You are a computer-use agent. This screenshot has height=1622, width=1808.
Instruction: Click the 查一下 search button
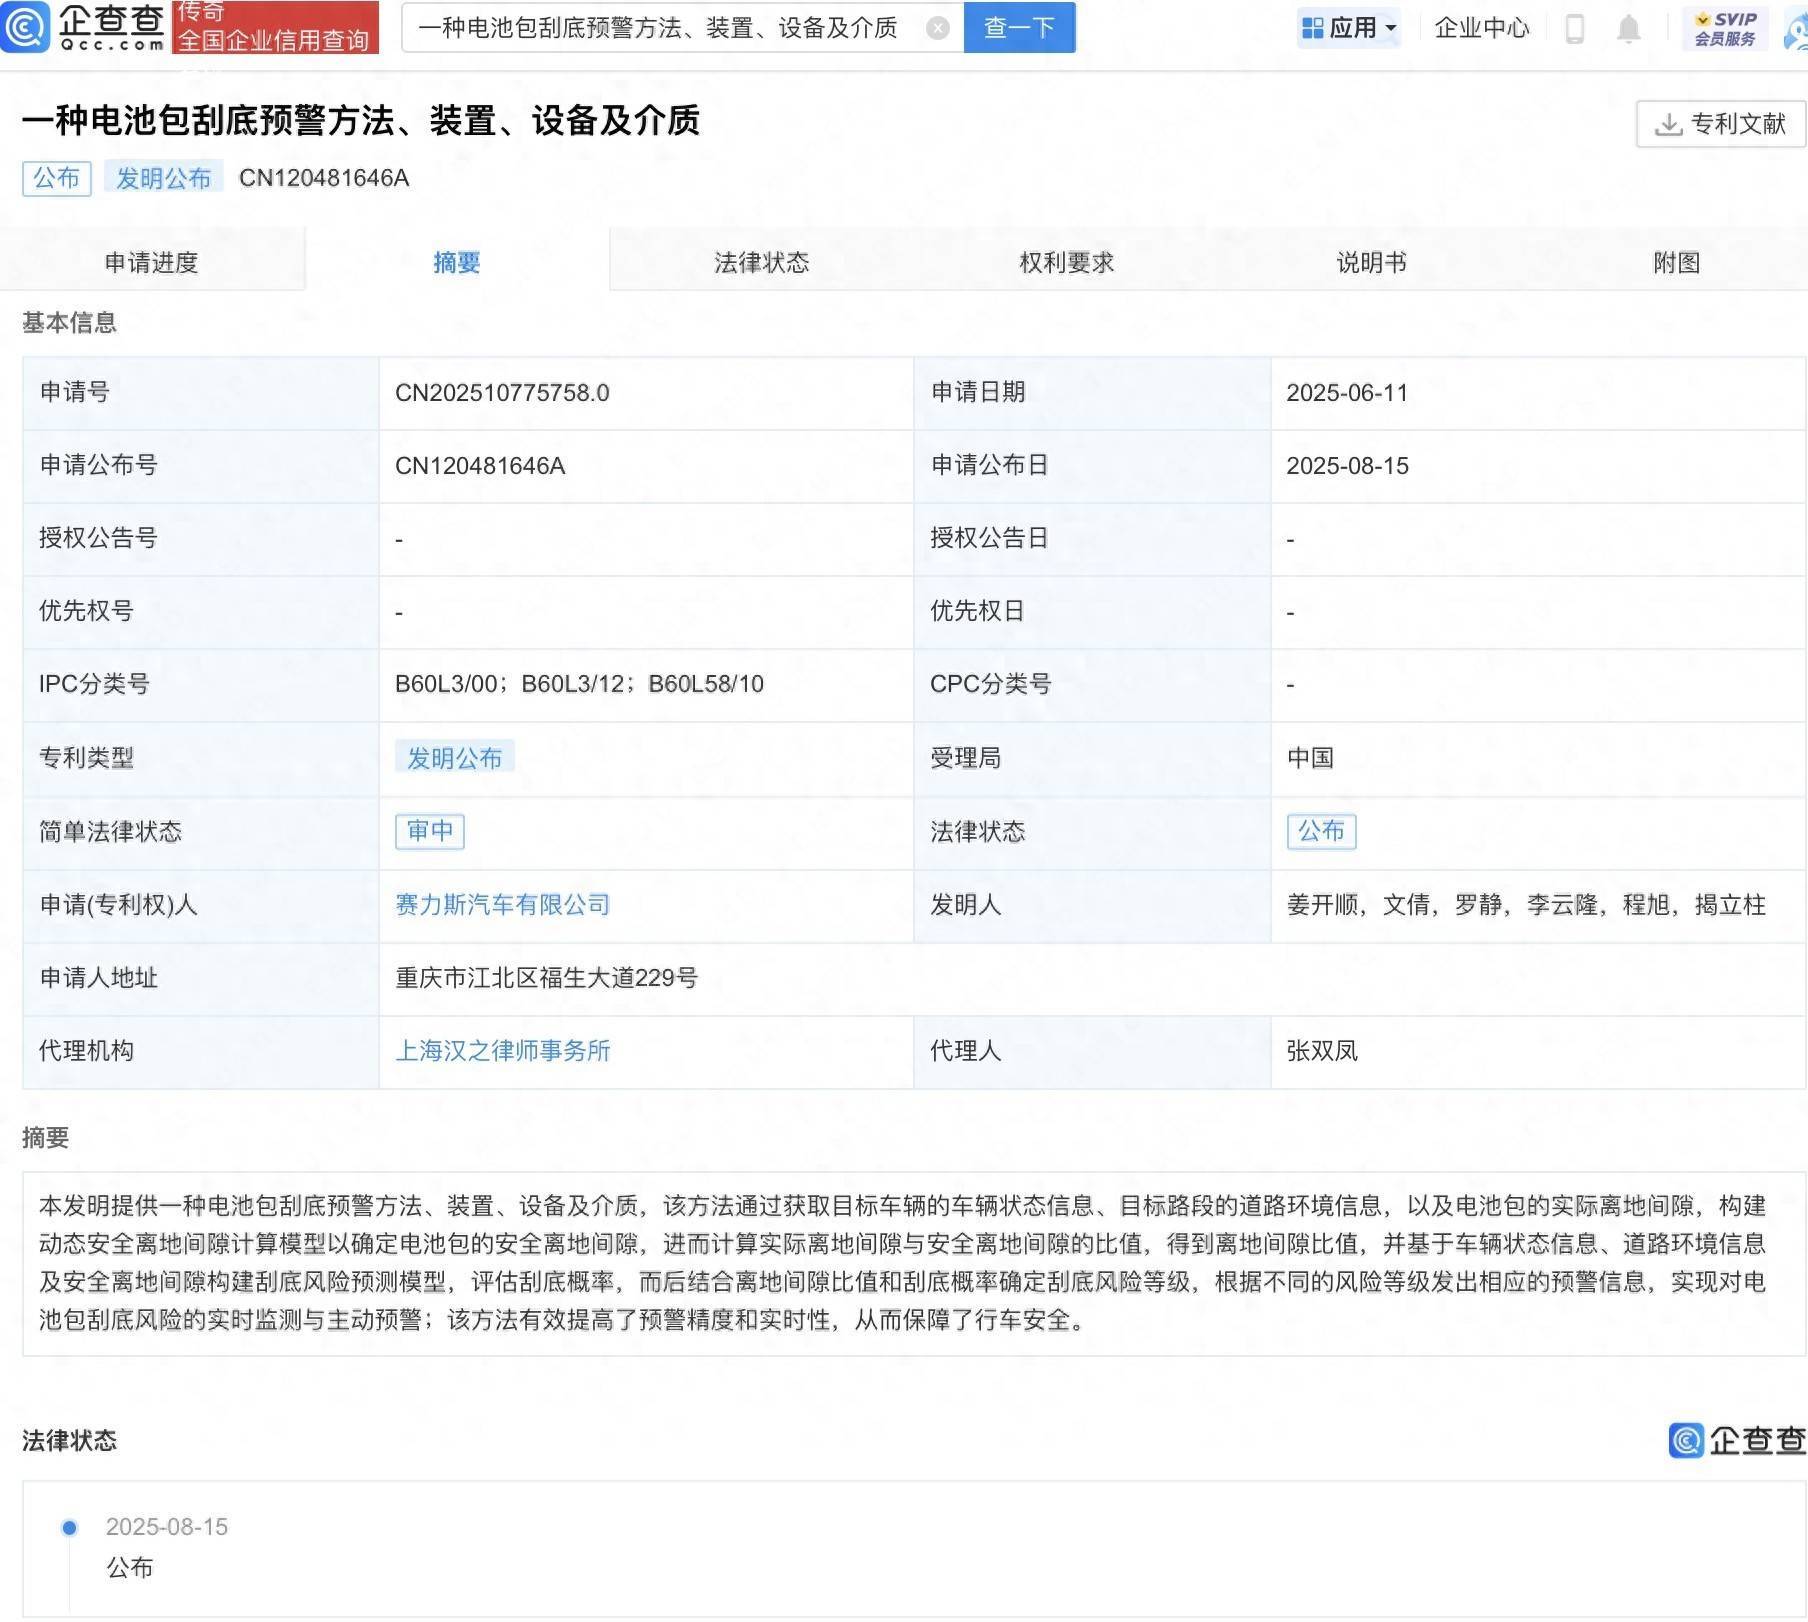(1017, 28)
